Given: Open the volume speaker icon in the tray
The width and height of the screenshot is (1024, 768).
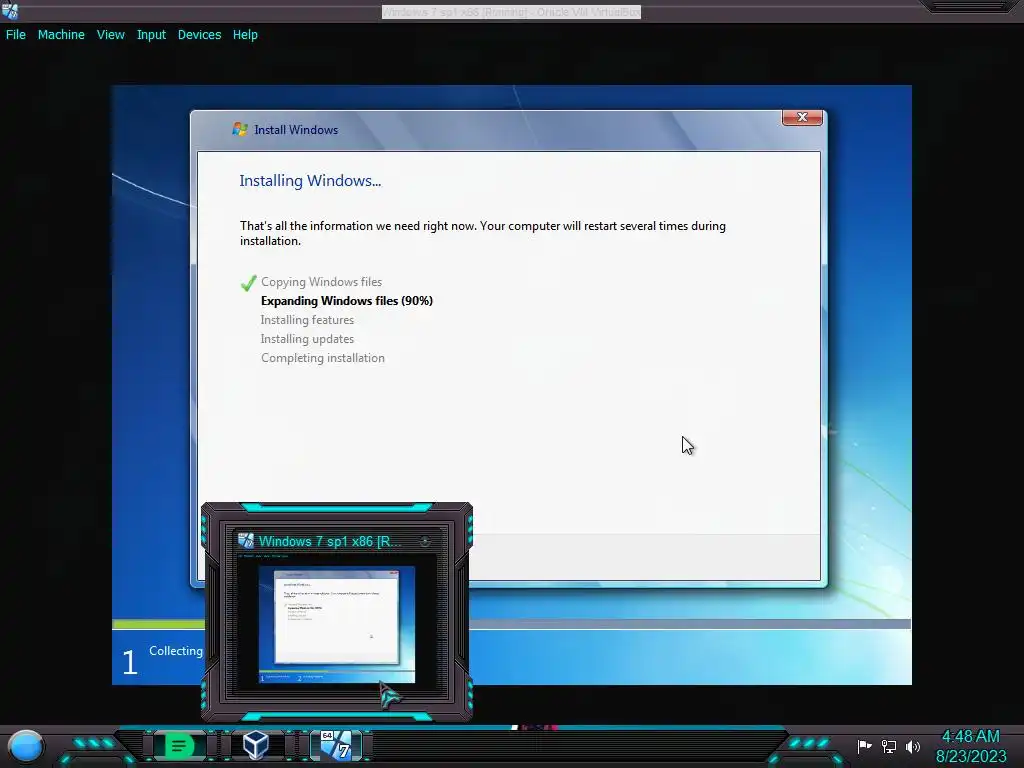Looking at the screenshot, I should (x=912, y=746).
